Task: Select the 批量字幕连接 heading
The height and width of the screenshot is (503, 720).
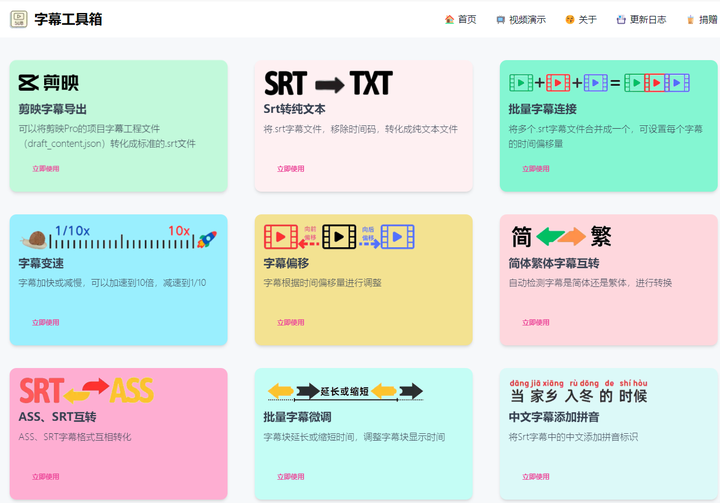Action: tap(543, 109)
